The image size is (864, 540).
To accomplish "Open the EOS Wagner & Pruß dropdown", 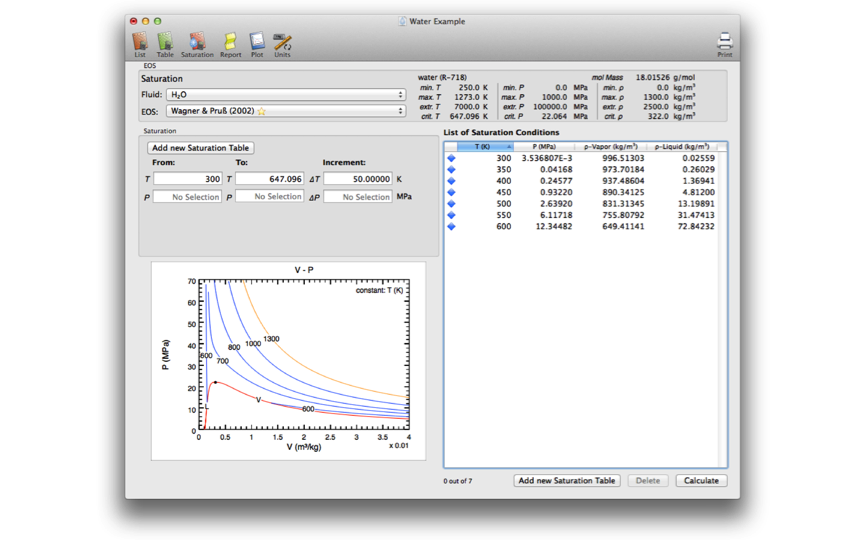I will (286, 111).
